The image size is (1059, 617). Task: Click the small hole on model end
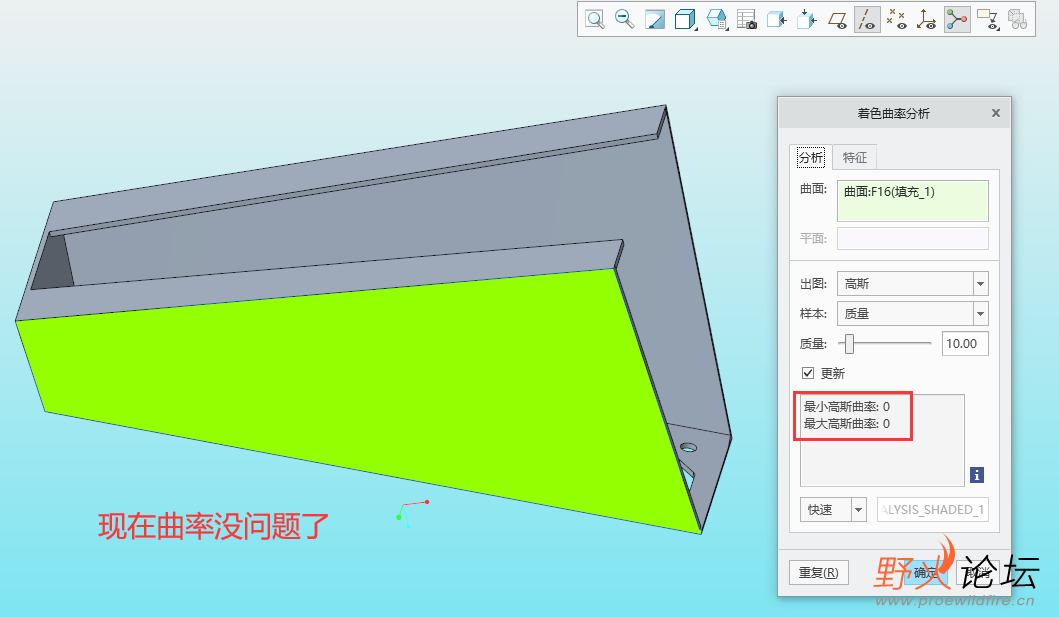[688, 447]
